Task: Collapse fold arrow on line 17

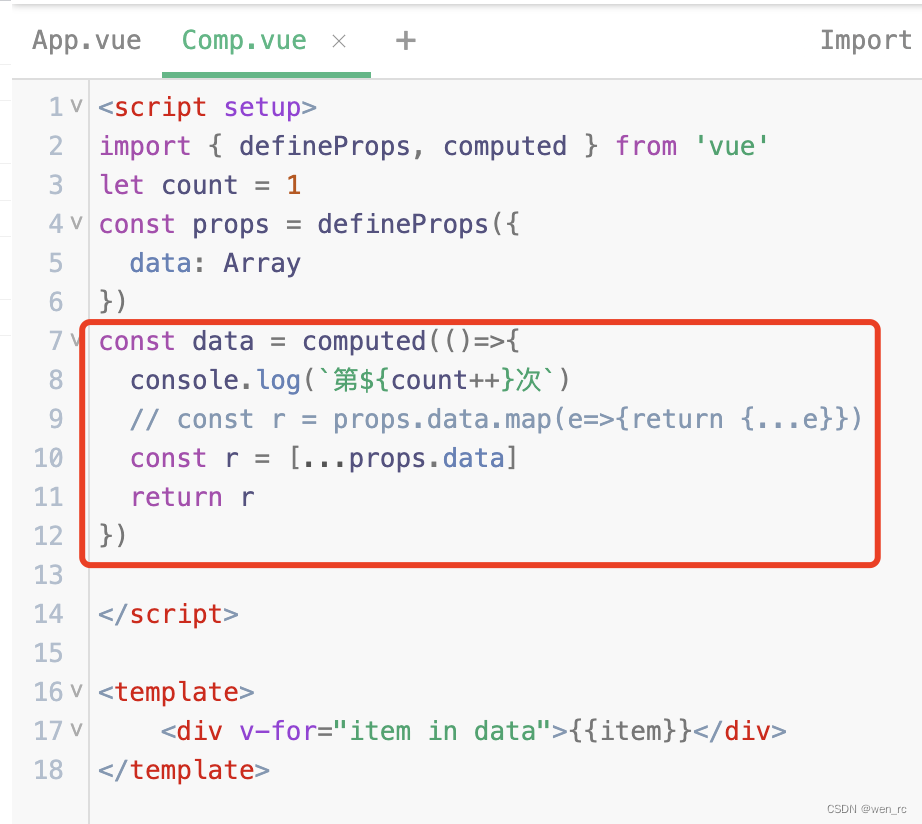Action: 76,729
